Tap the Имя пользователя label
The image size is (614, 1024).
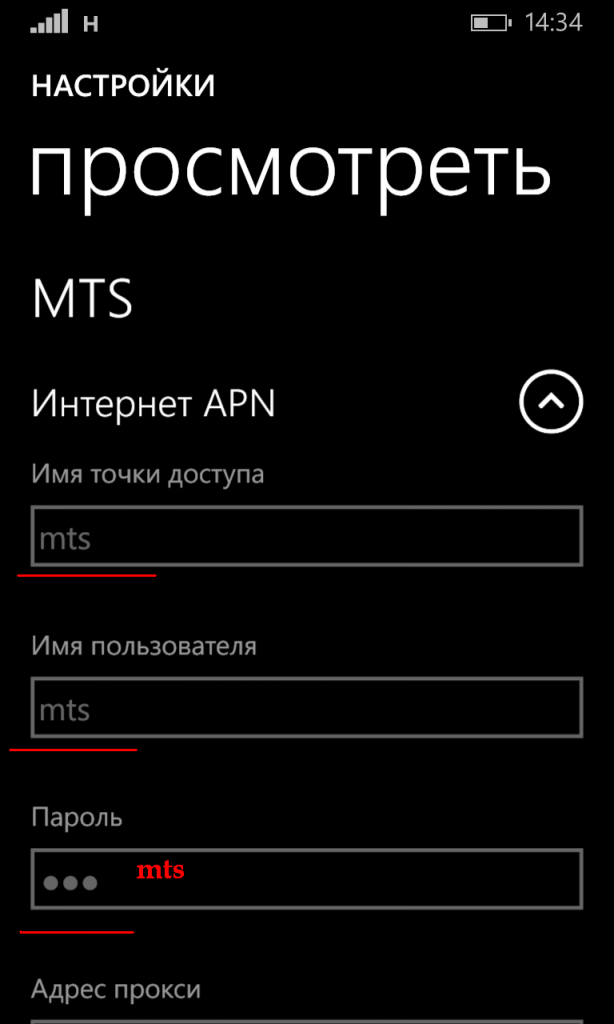[x=144, y=647]
